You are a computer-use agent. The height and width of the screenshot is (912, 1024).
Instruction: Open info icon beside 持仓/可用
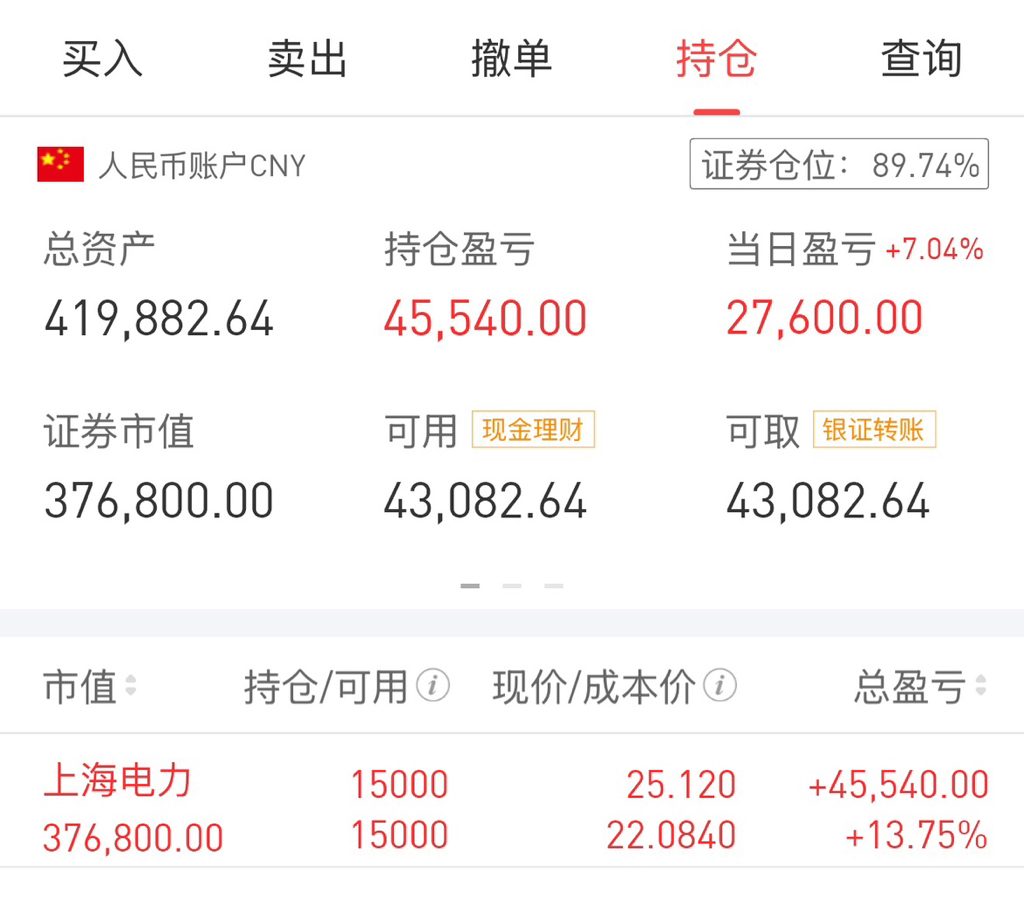click(x=432, y=686)
